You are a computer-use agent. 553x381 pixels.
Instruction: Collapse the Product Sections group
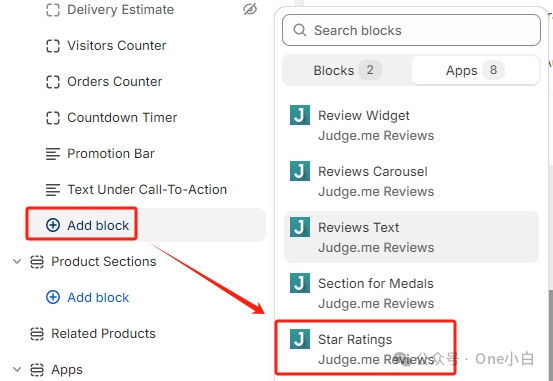coord(17,262)
